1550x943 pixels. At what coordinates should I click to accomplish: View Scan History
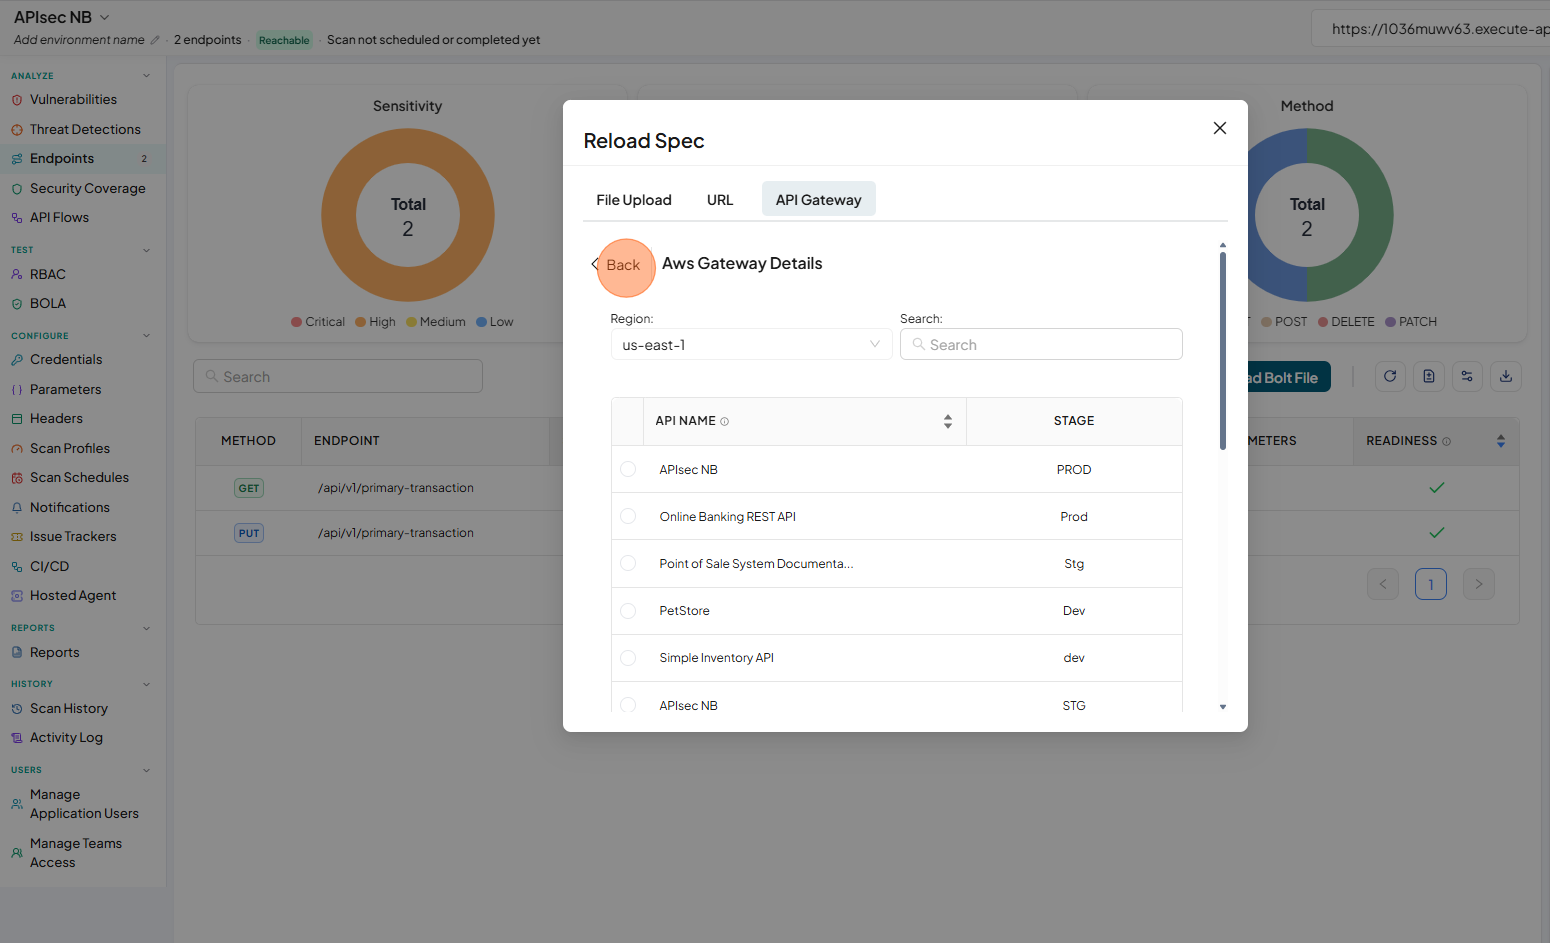pos(68,709)
